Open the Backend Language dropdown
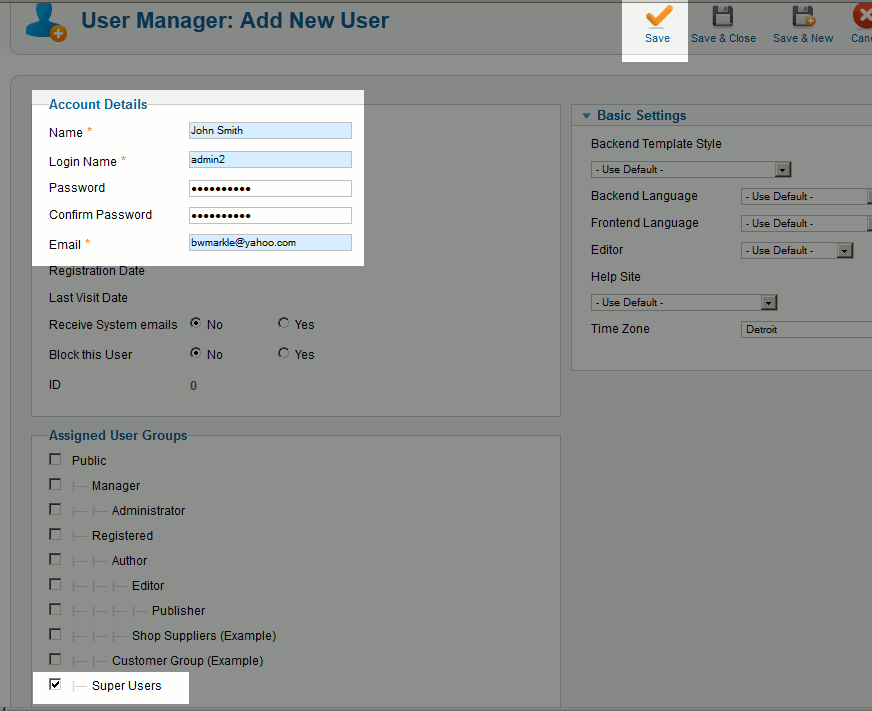This screenshot has width=872, height=711. 806,197
